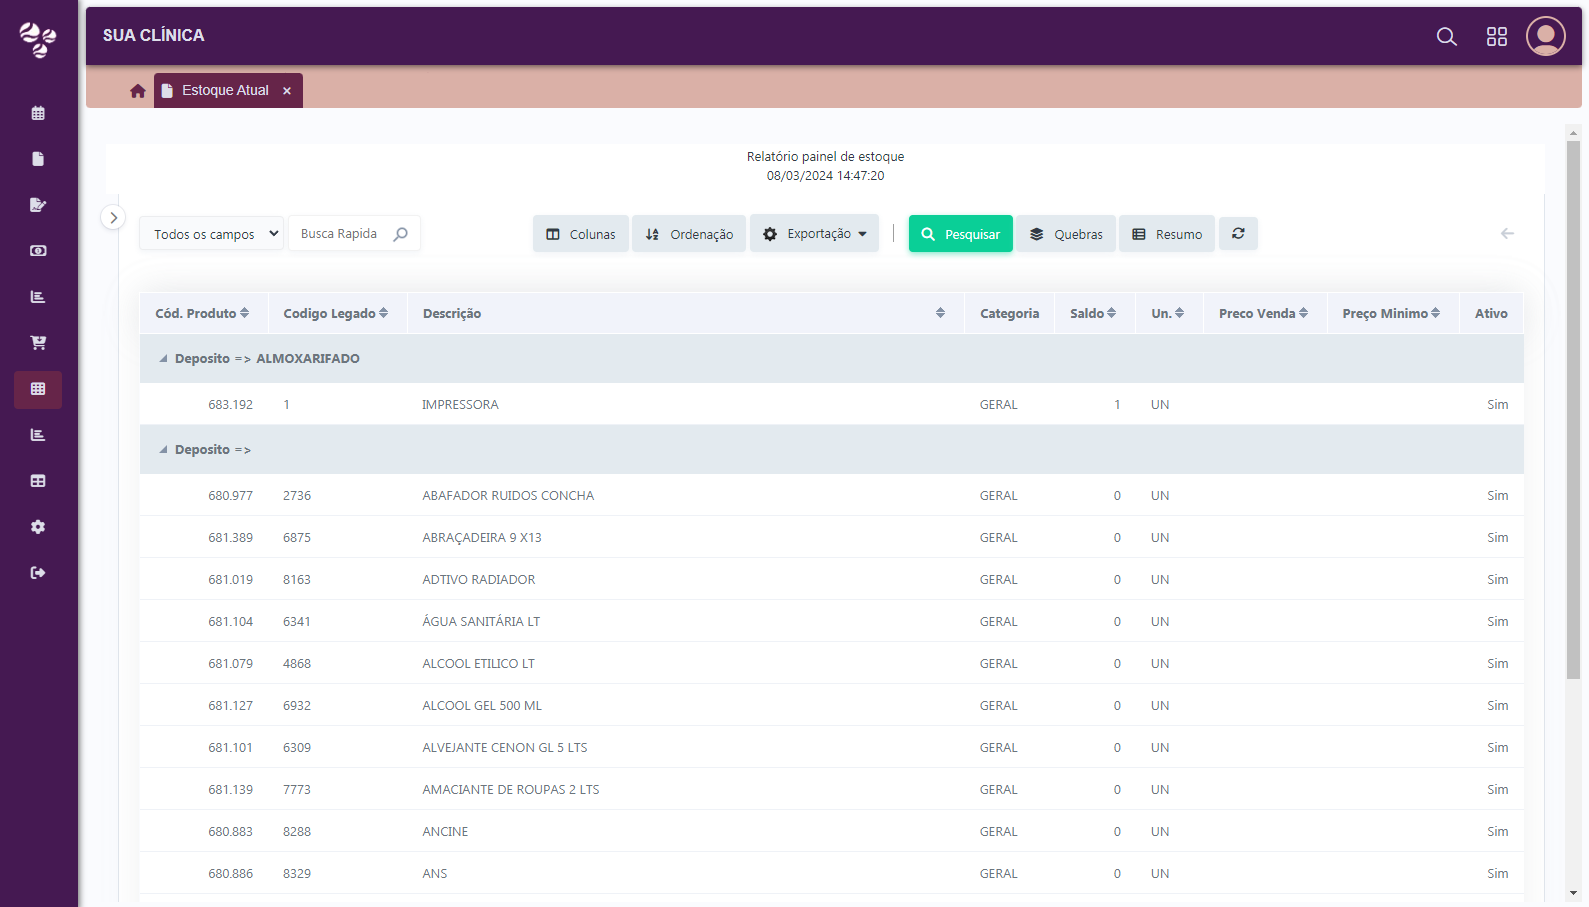This screenshot has height=907, width=1589.
Task: Open the apps grid icon in header
Action: pos(1496,37)
